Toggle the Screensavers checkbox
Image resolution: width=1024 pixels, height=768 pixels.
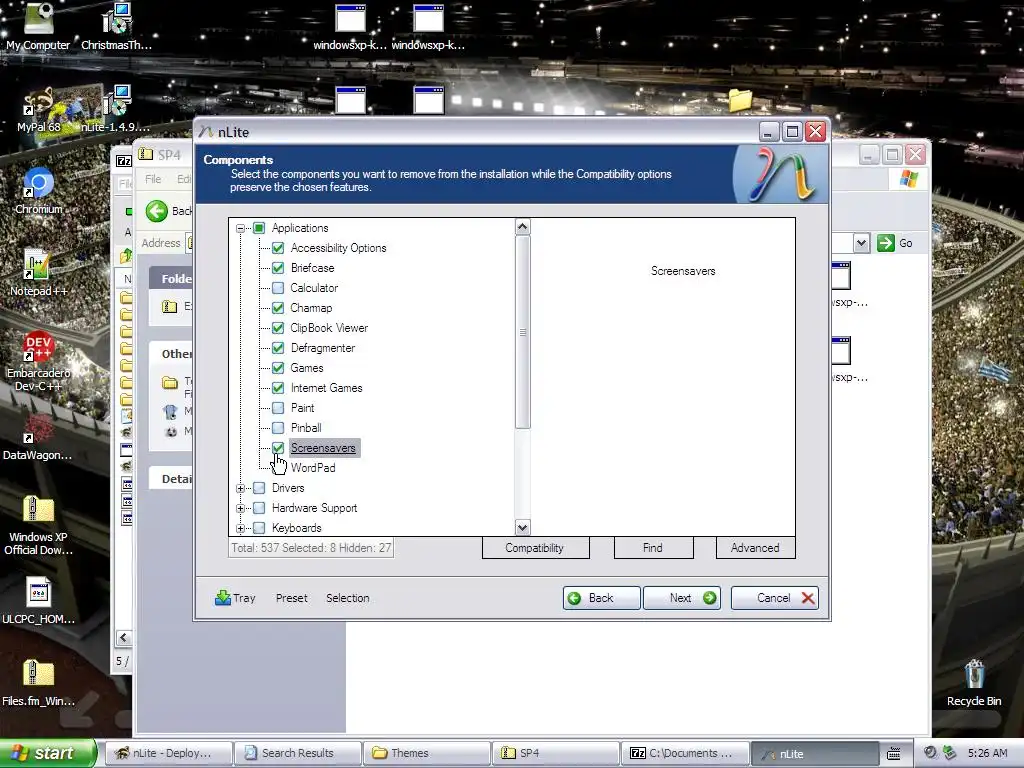[278, 448]
